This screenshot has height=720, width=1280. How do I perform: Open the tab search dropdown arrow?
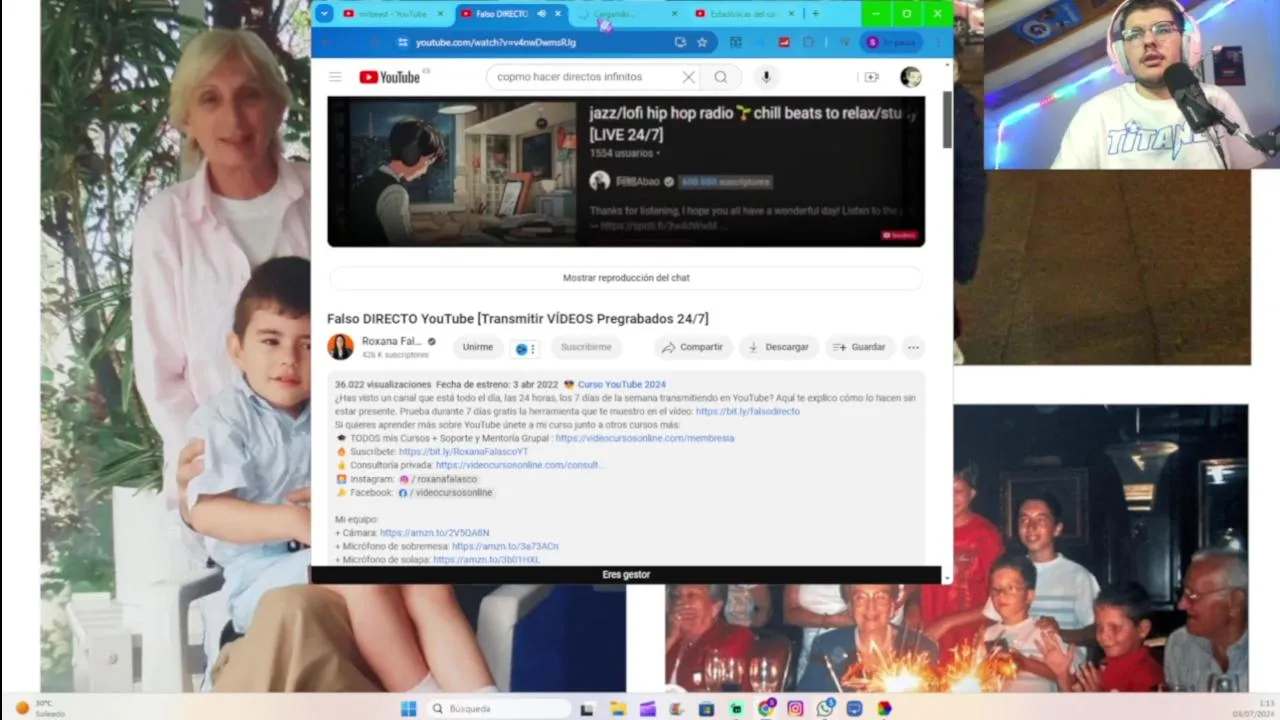(324, 14)
